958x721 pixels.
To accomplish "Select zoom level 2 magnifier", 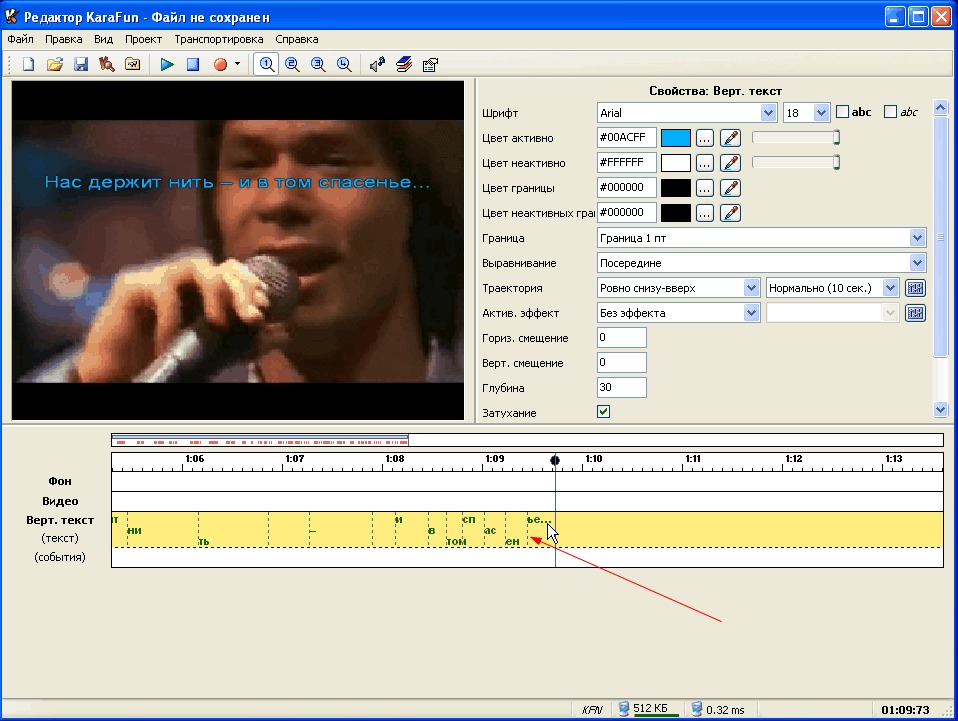I will pyautogui.click(x=292, y=64).
